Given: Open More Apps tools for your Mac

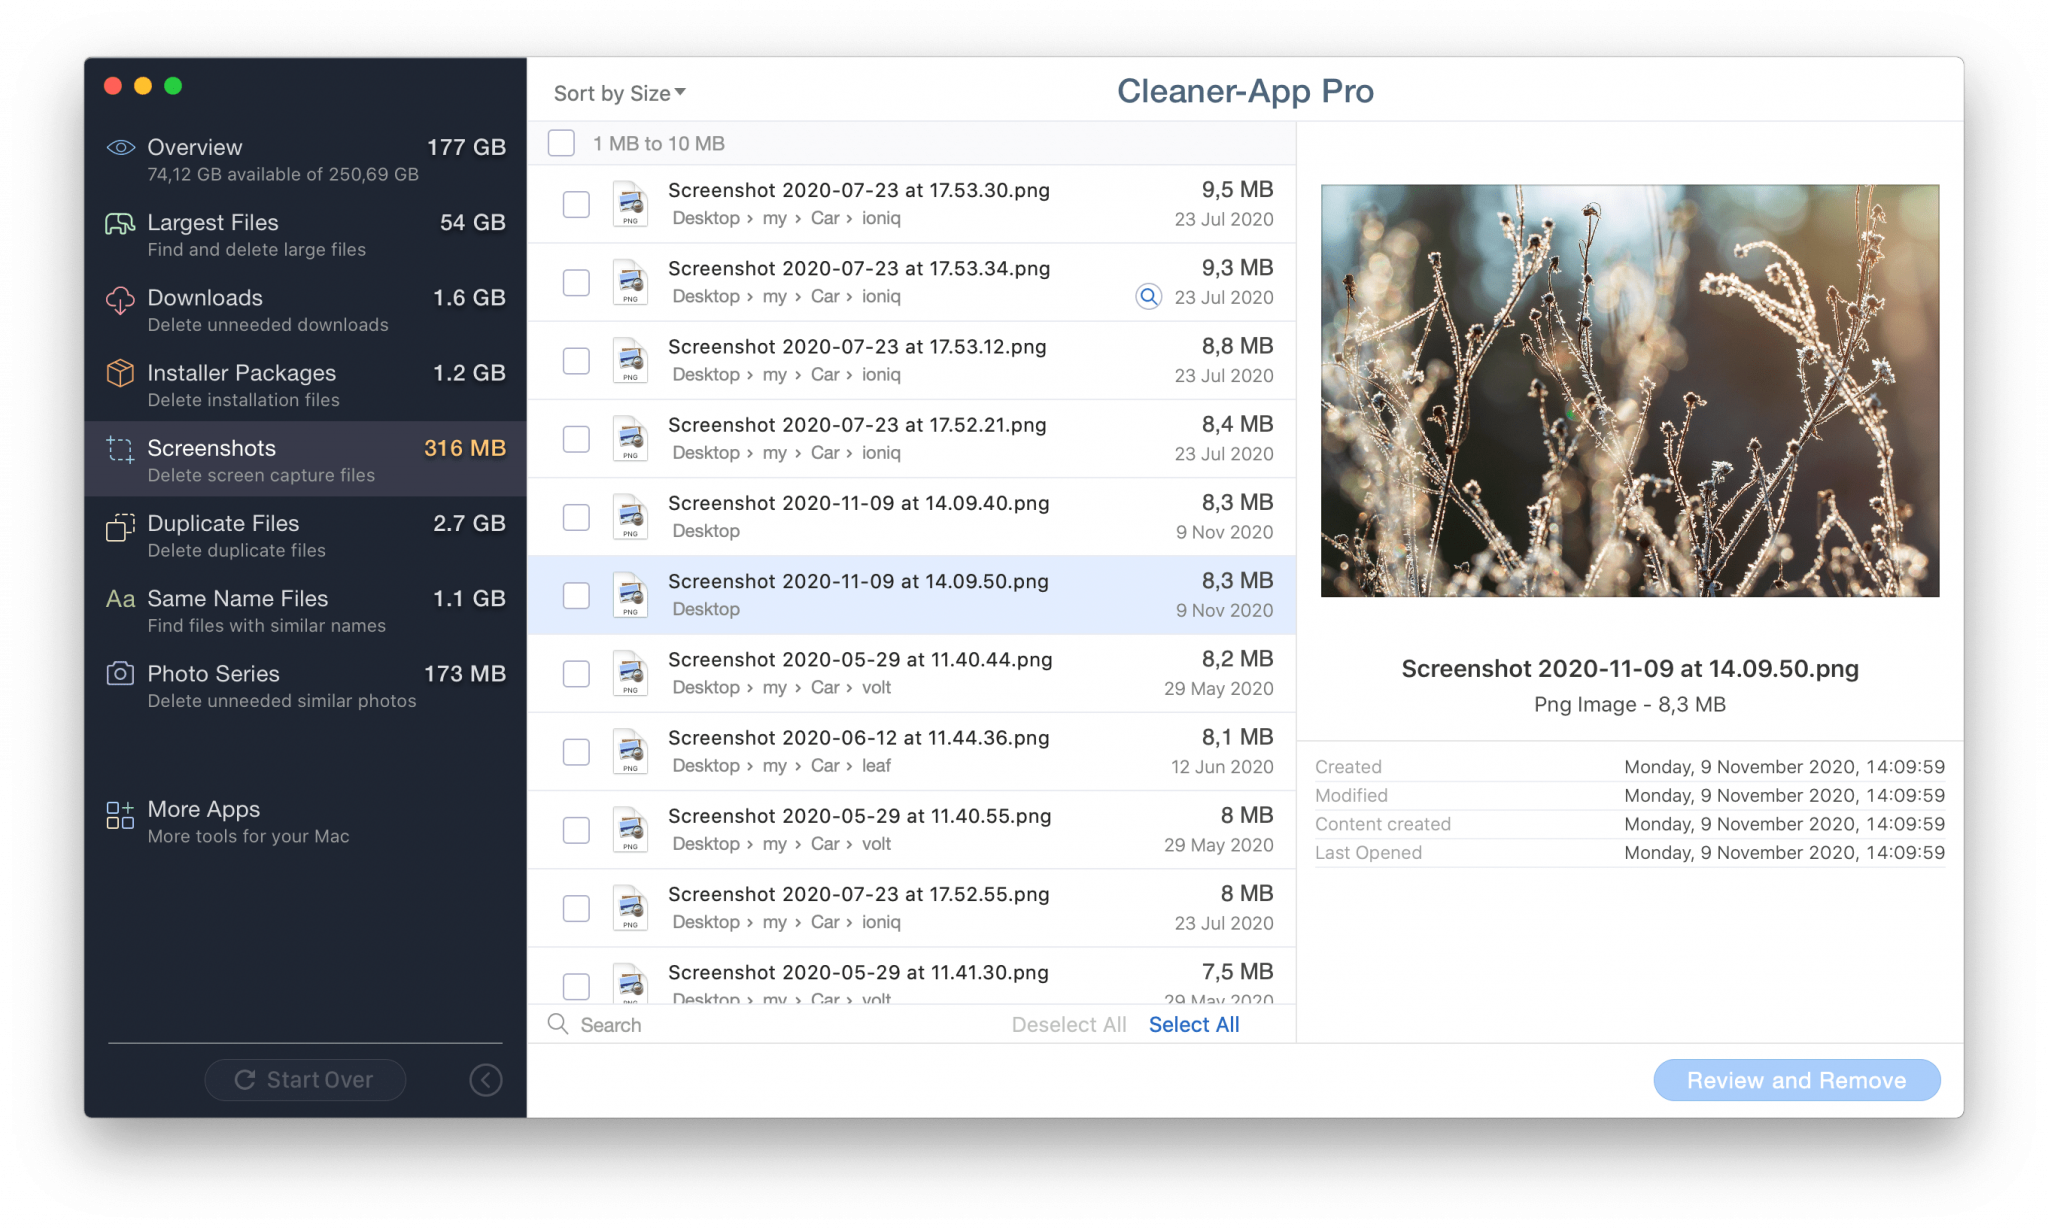Looking at the screenshot, I should point(305,821).
